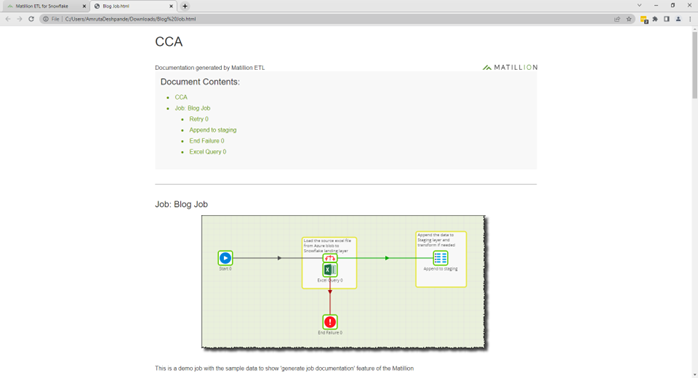Click the Retry component icon above Excel Query
698x378 pixels.
[x=330, y=258]
